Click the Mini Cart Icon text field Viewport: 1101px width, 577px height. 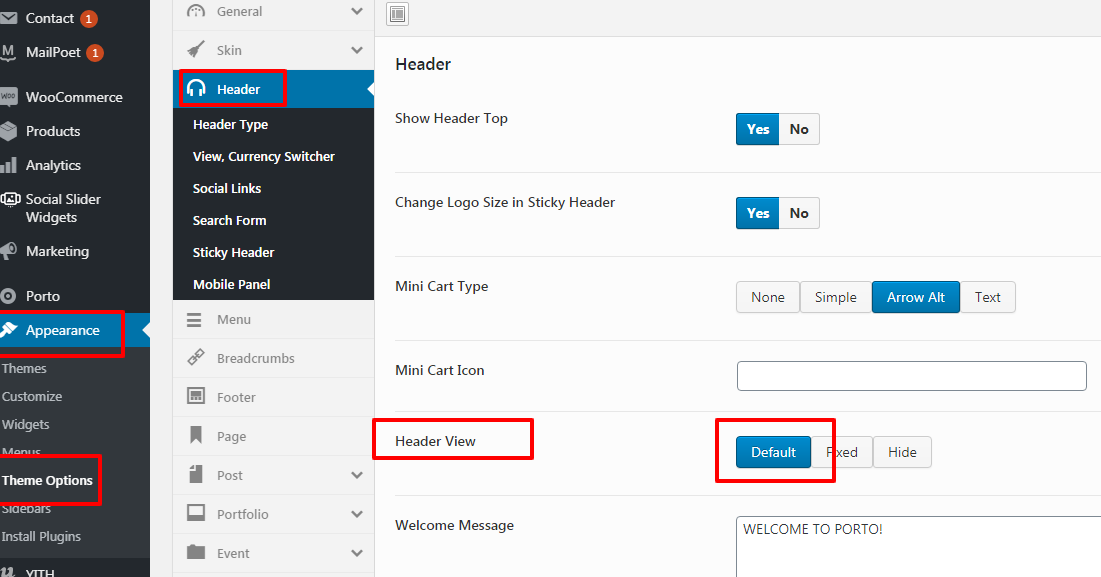tap(911, 376)
